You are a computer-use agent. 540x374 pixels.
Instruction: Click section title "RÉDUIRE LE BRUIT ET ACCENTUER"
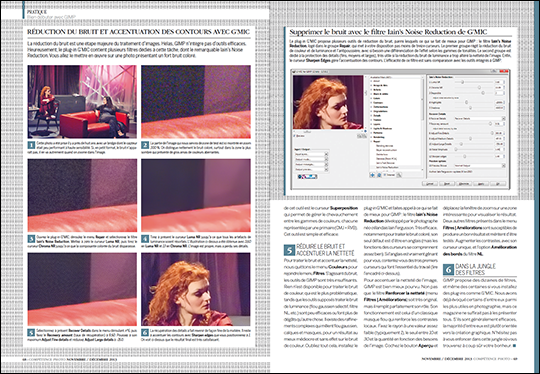click(x=325, y=250)
